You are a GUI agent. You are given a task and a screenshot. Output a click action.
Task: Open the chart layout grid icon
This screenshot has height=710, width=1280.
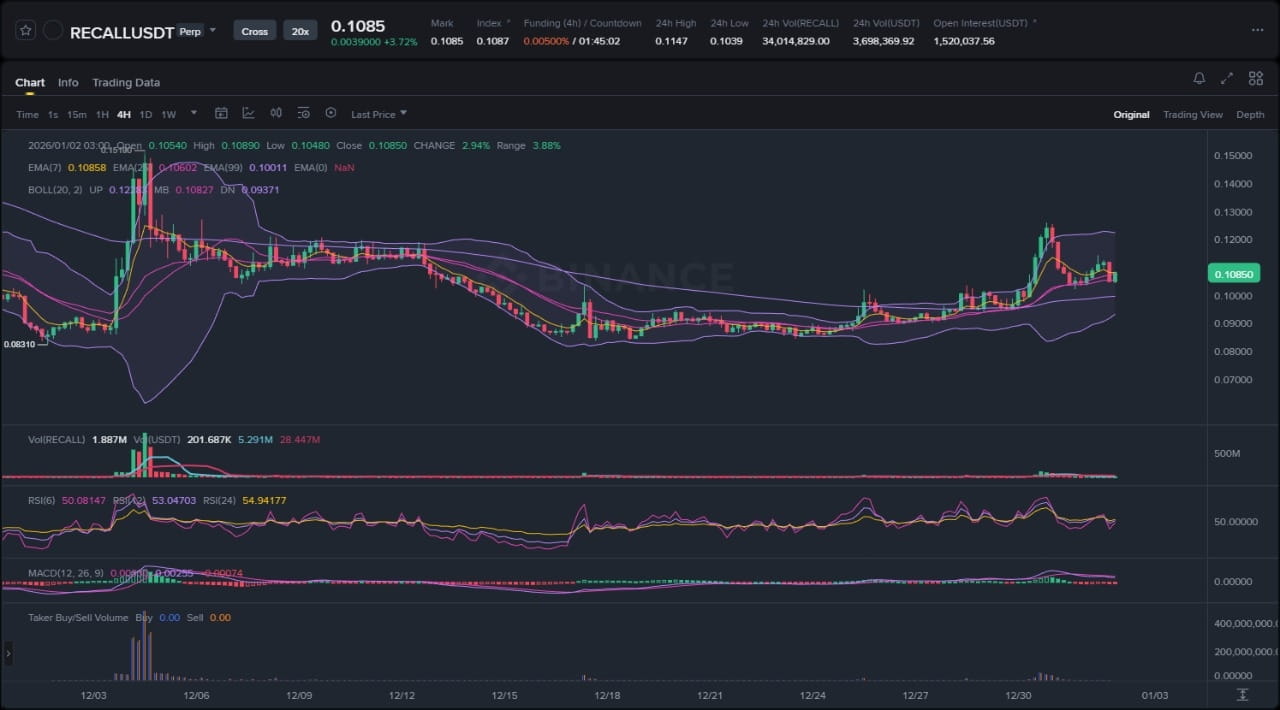pos(1254,78)
